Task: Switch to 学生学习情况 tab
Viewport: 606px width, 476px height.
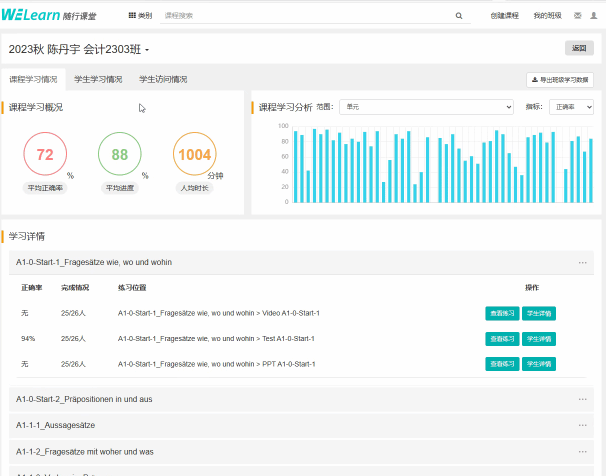Action: [x=98, y=79]
